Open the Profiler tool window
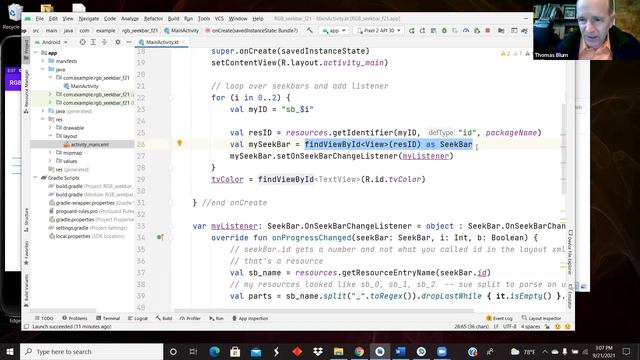 coord(190,318)
